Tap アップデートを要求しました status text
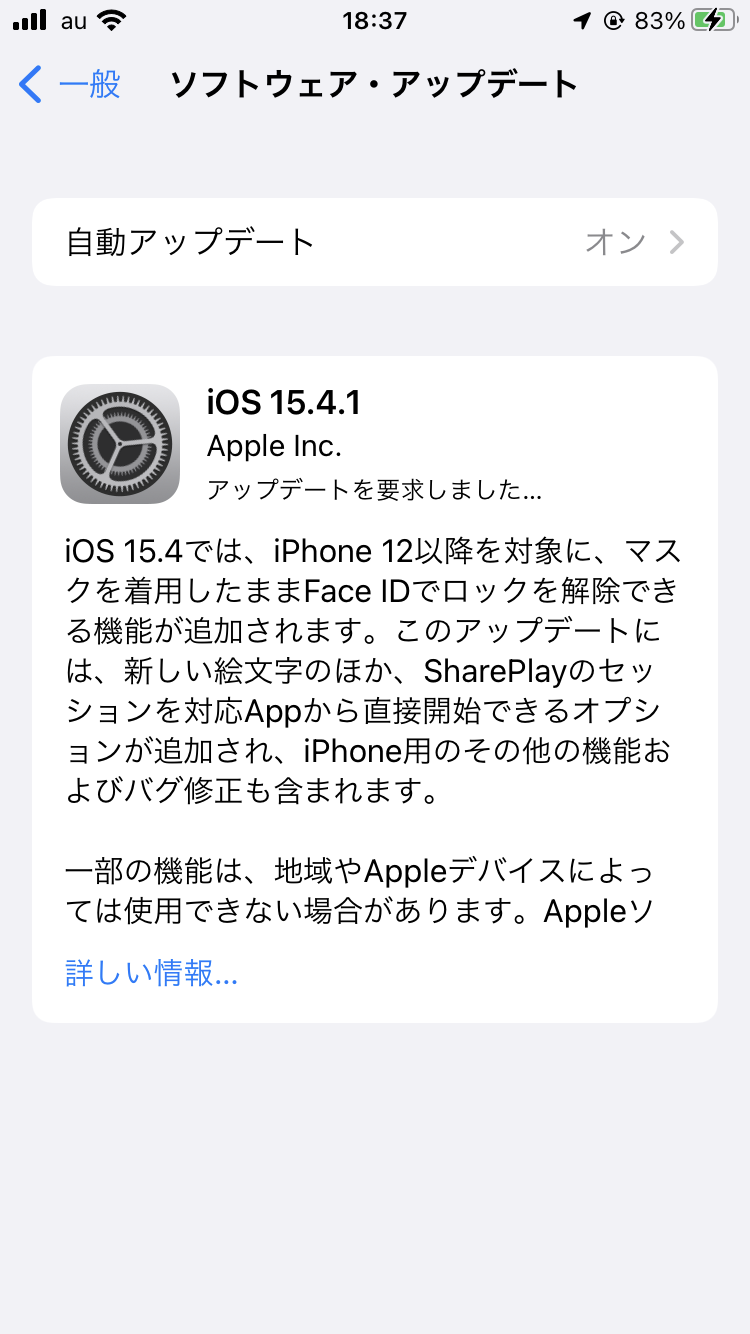Image resolution: width=750 pixels, height=1334 pixels. (374, 490)
